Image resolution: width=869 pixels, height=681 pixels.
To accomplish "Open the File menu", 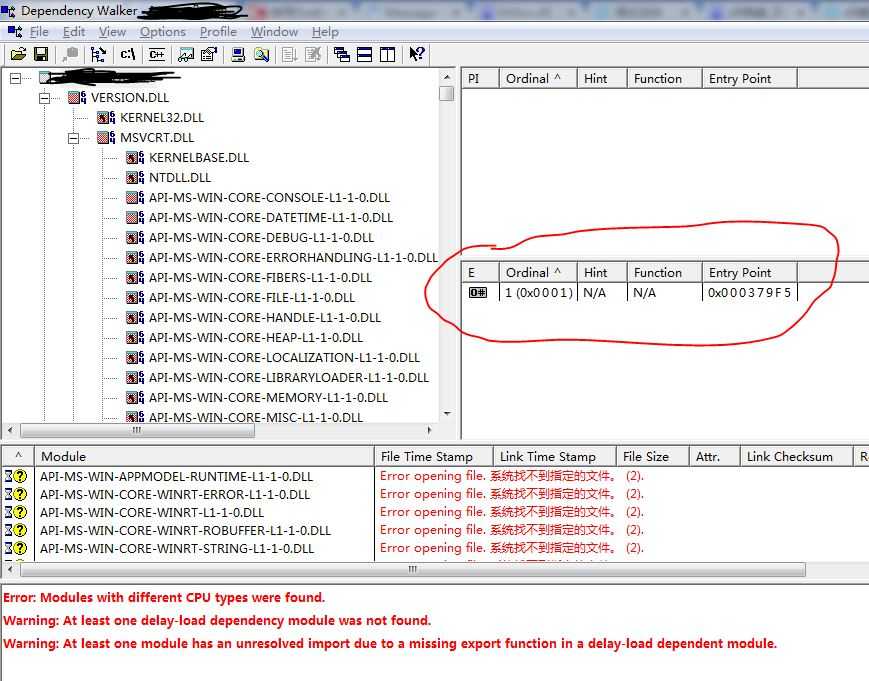I will 39,32.
